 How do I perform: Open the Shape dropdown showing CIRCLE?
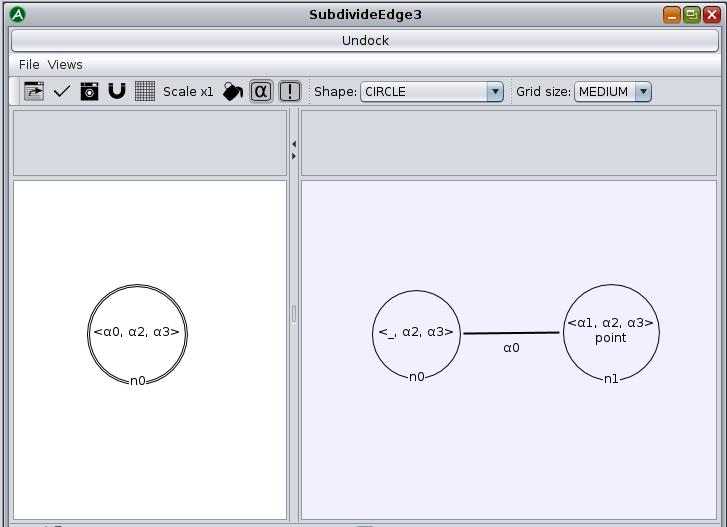(432, 92)
